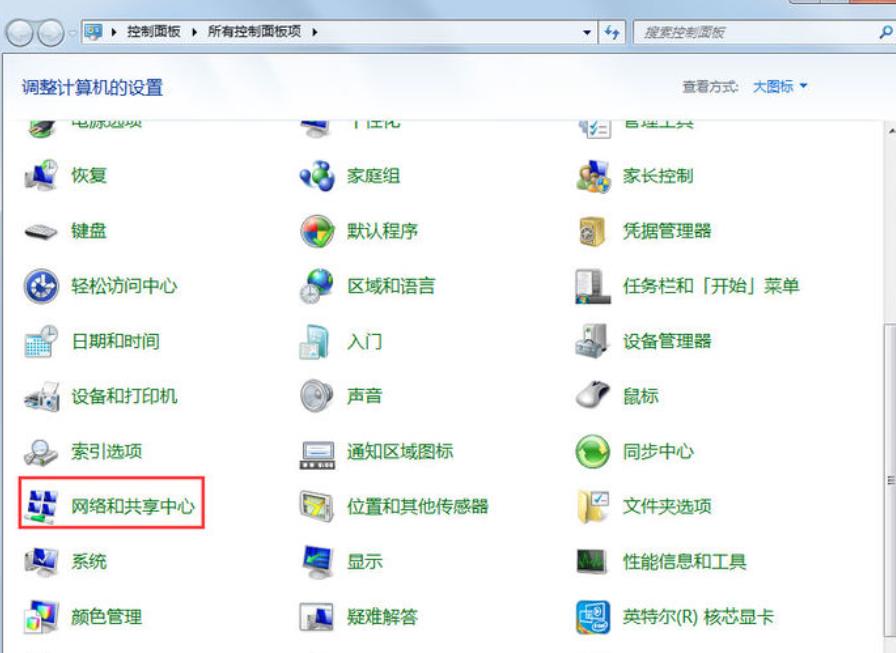Click the 网络和共享中心 text link
Image resolution: width=896 pixels, height=653 pixels.
tap(133, 506)
